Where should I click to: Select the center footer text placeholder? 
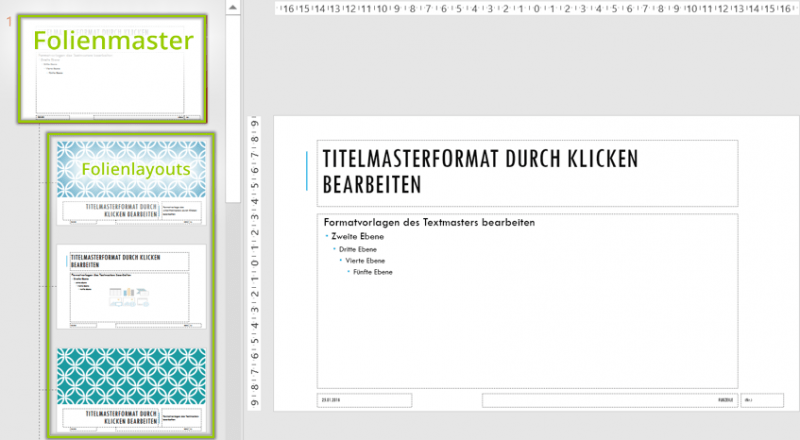point(610,400)
